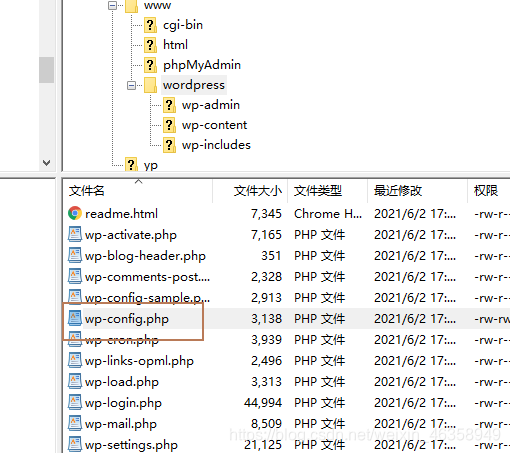Click the wp-login.php file icon
The image size is (510, 453).
click(75, 402)
